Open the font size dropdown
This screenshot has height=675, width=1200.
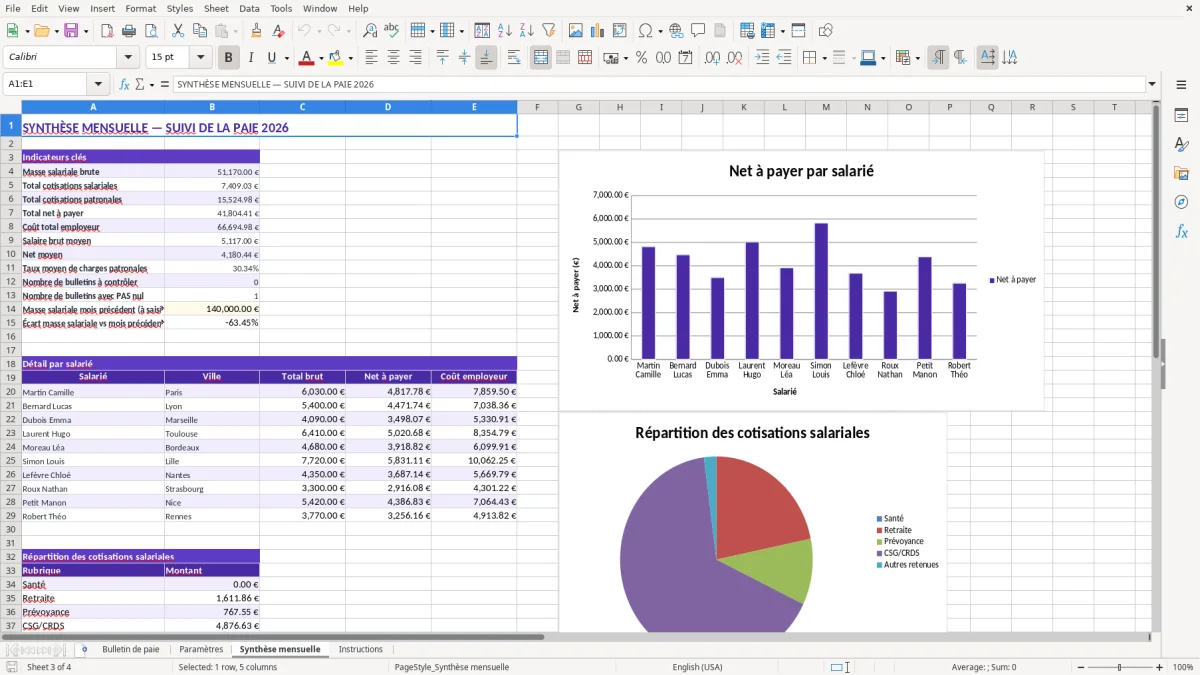pos(200,58)
